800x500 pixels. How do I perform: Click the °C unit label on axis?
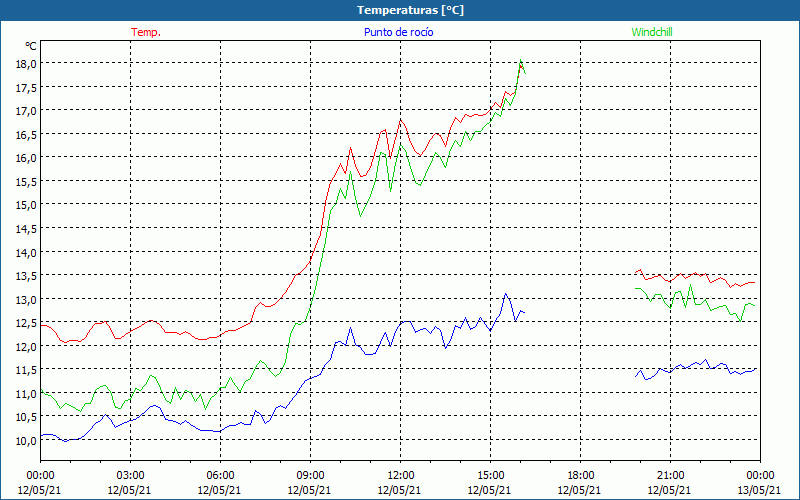[31, 46]
